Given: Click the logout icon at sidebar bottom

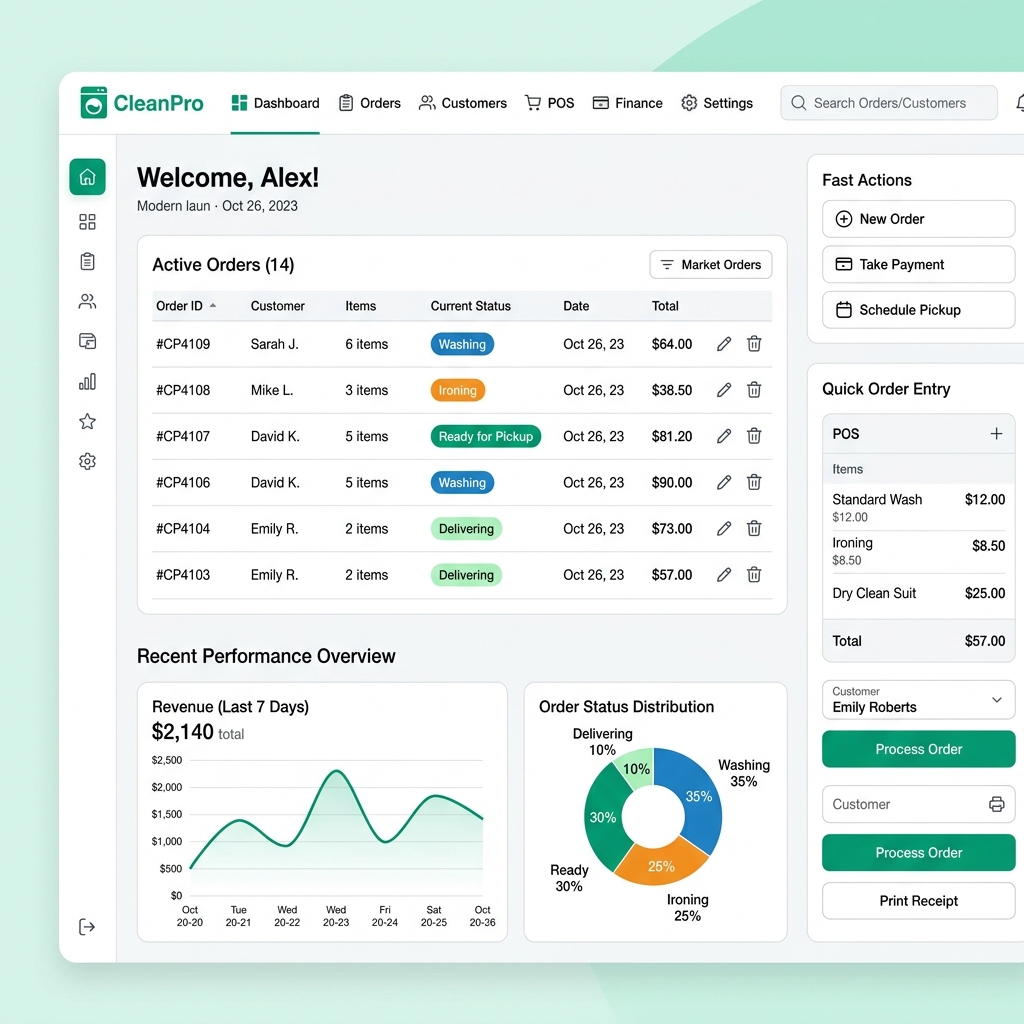Looking at the screenshot, I should (87, 927).
